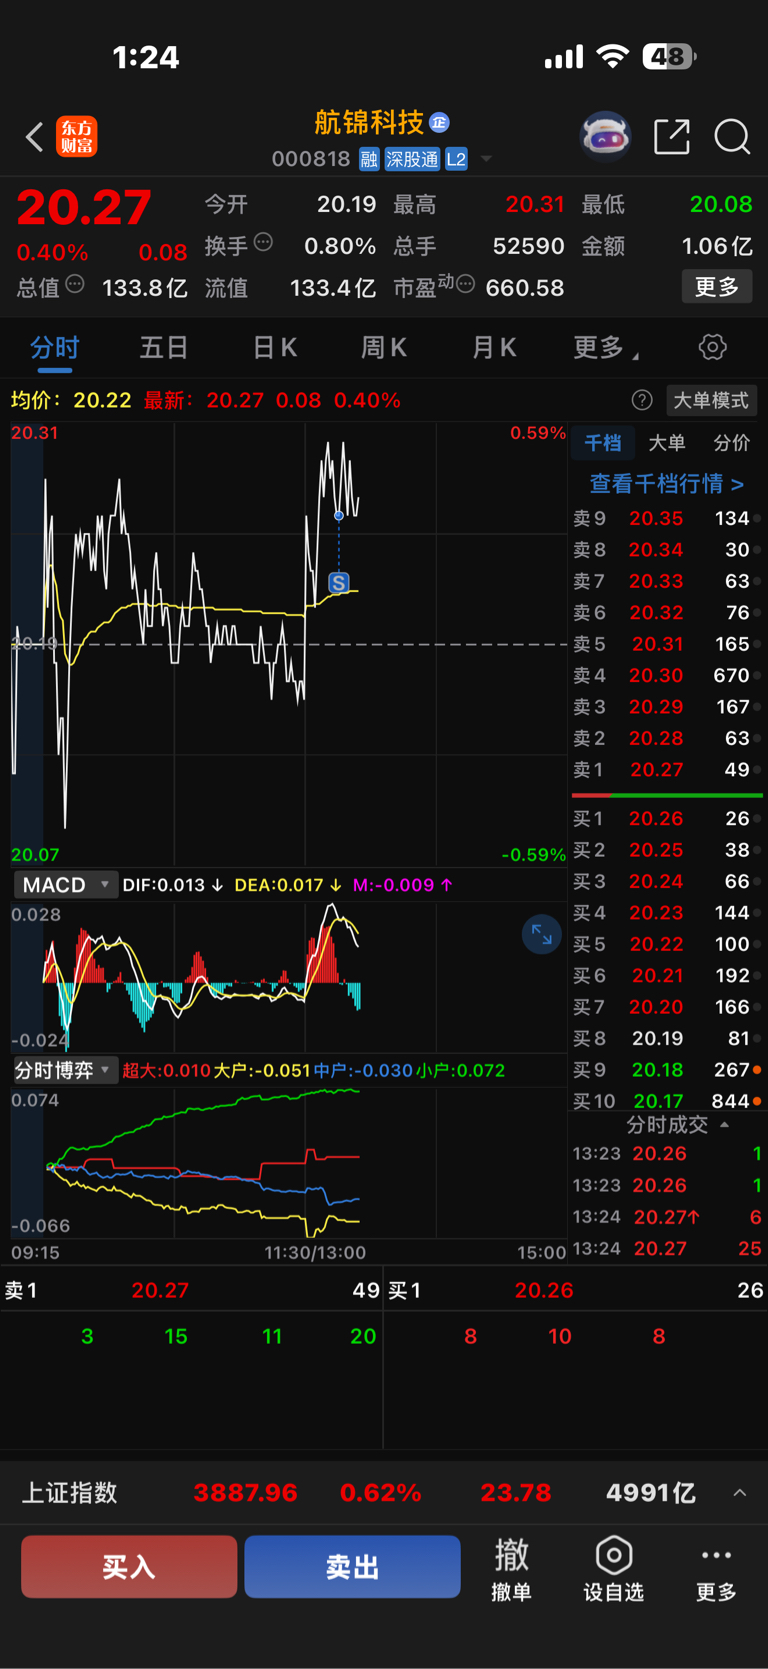Tap the 13:24 20.27 trade with 25

(x=667, y=1248)
